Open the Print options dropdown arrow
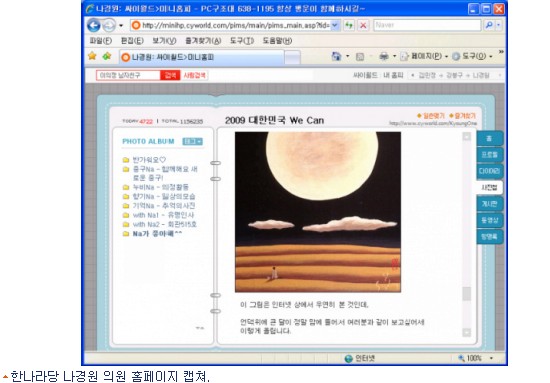Viewport: 550px width, 383px height. click(394, 56)
